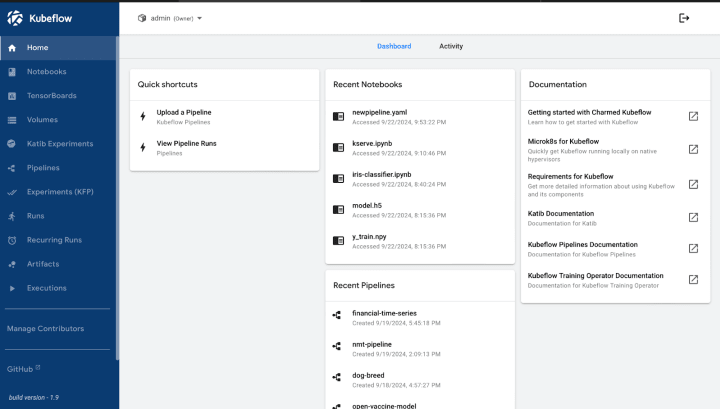The height and width of the screenshot is (409, 720).
Task: Switch to the Activity tab
Action: pyautogui.click(x=451, y=46)
